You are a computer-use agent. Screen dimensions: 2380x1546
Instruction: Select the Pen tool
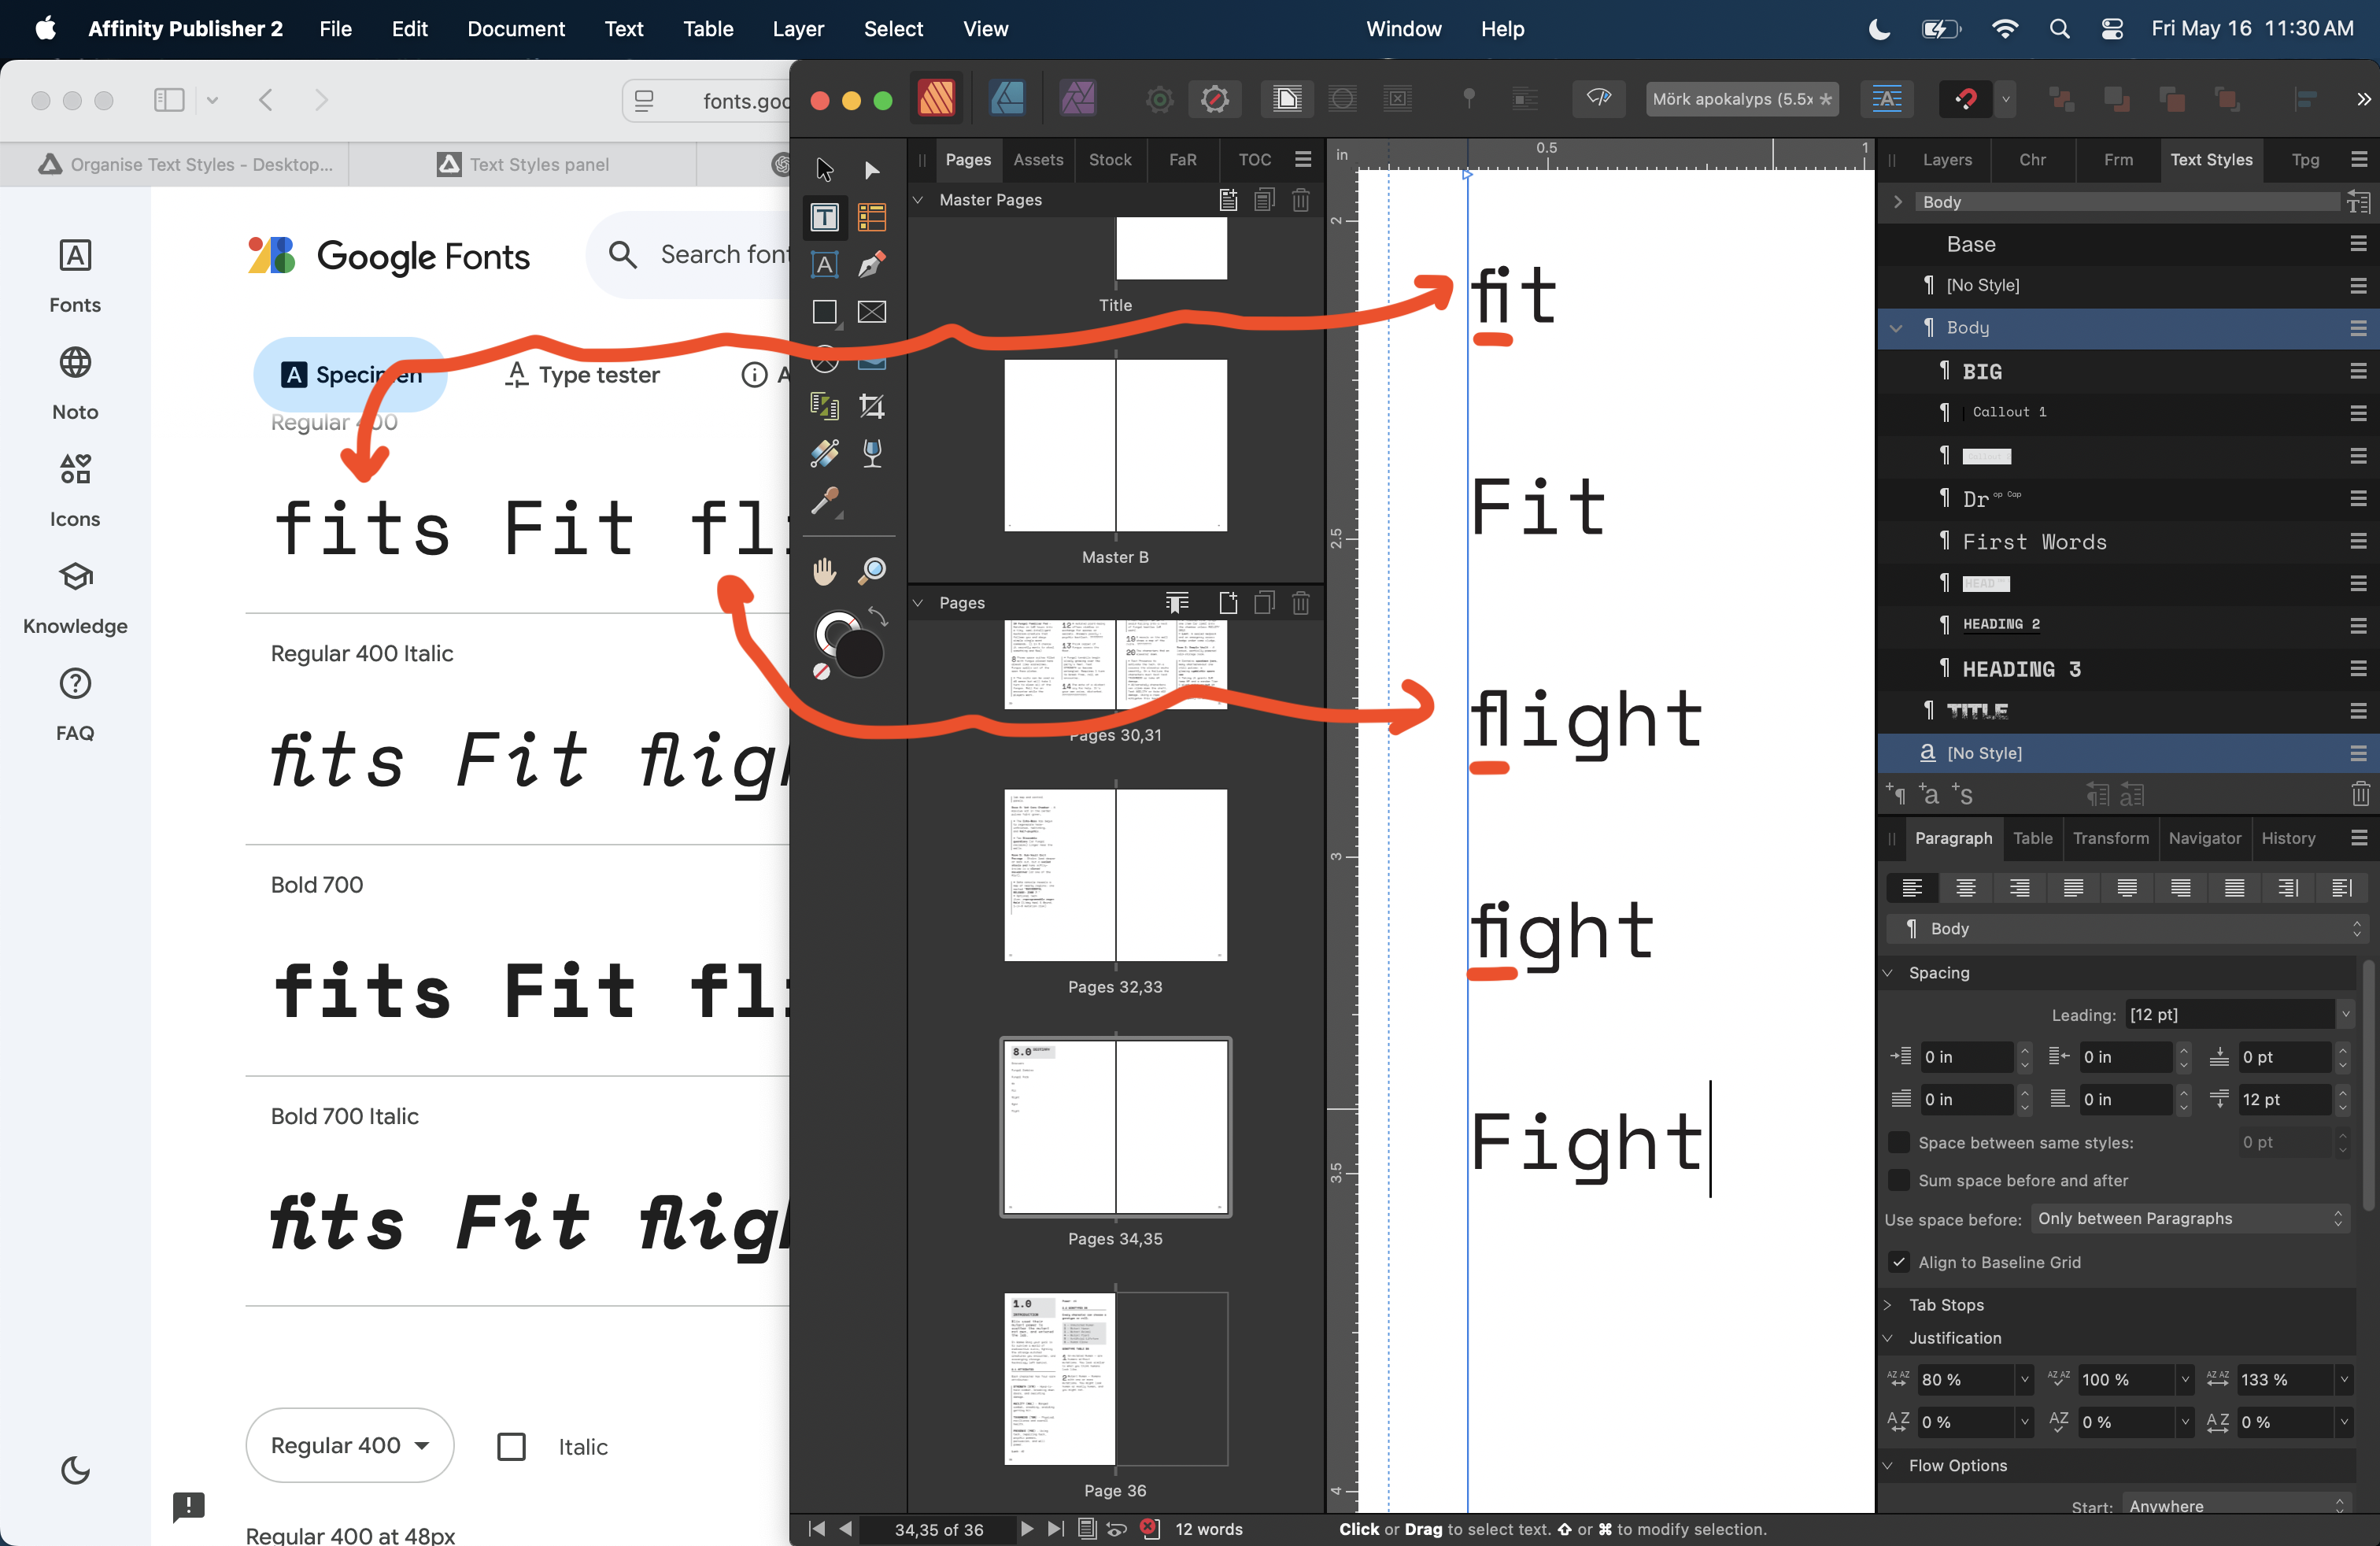(x=872, y=265)
